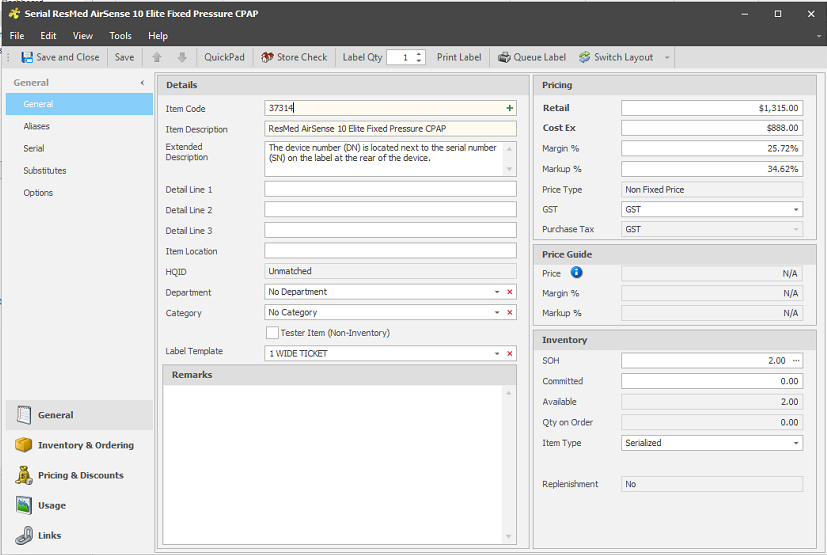Click the Store Check icon

[267, 58]
